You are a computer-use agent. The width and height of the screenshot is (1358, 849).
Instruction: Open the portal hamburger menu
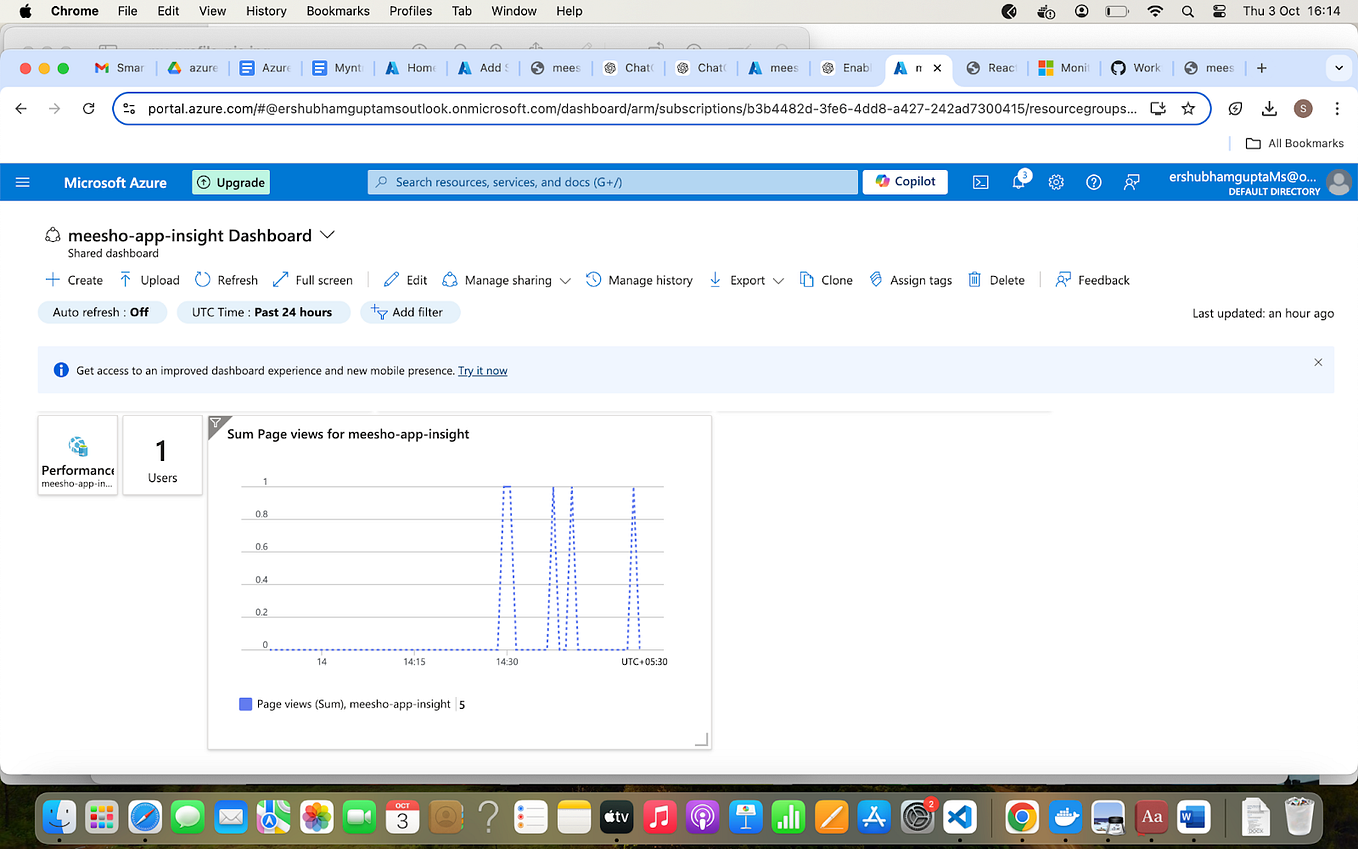pos(22,182)
